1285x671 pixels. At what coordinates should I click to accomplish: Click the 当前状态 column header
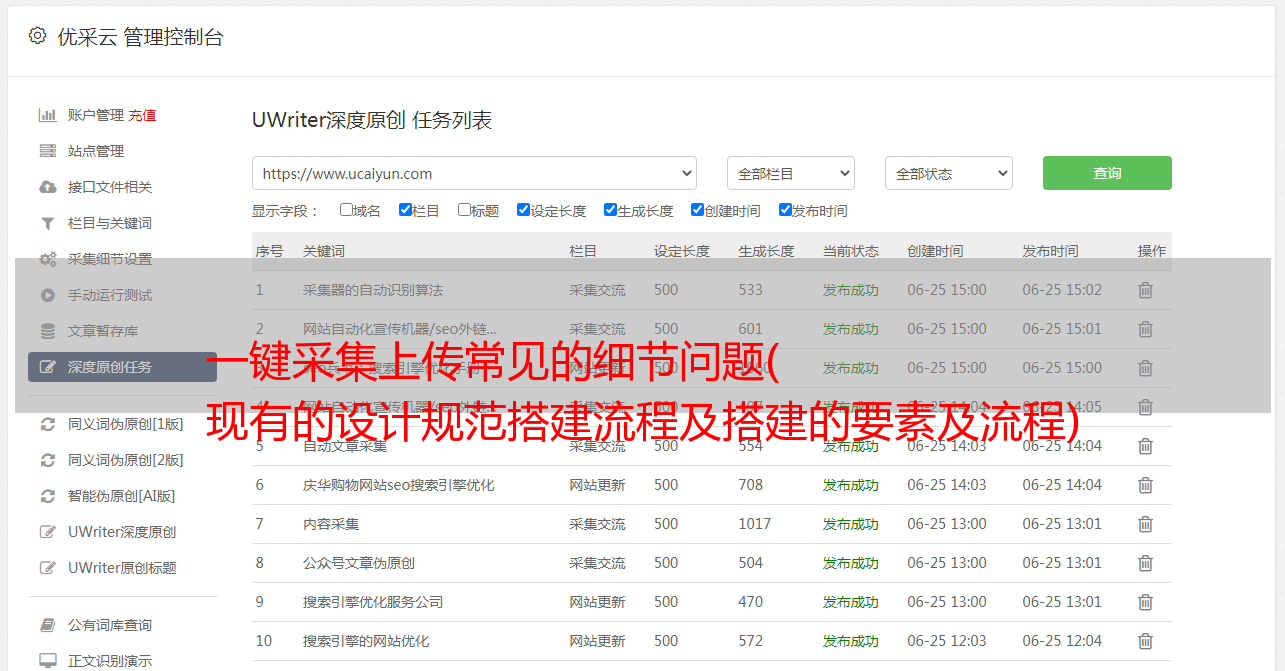(851, 251)
